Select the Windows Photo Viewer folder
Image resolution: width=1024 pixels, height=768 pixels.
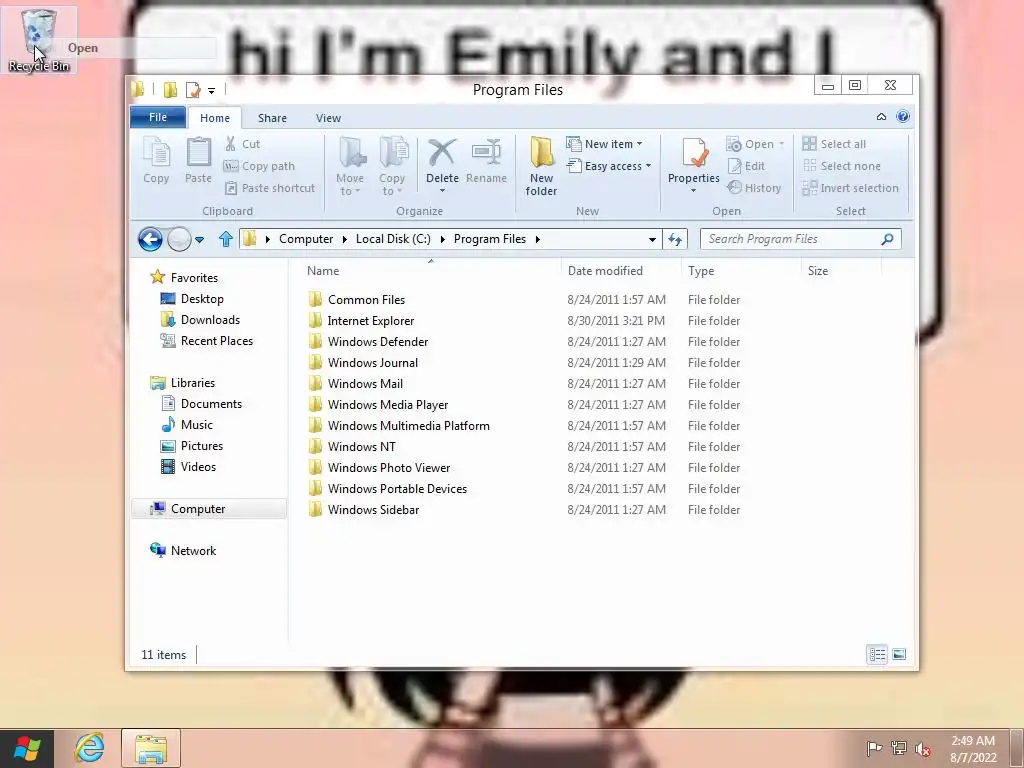click(x=389, y=468)
